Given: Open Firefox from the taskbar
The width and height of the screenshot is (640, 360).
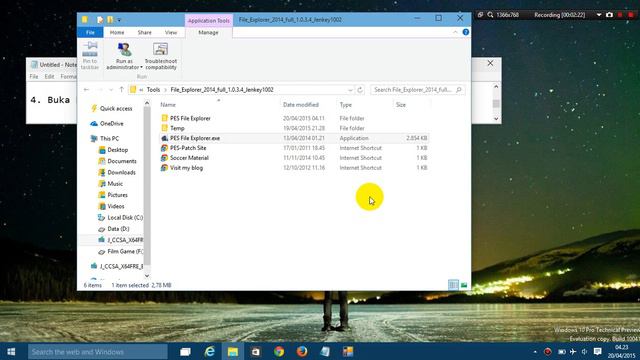Looking at the screenshot, I should click(x=302, y=351).
